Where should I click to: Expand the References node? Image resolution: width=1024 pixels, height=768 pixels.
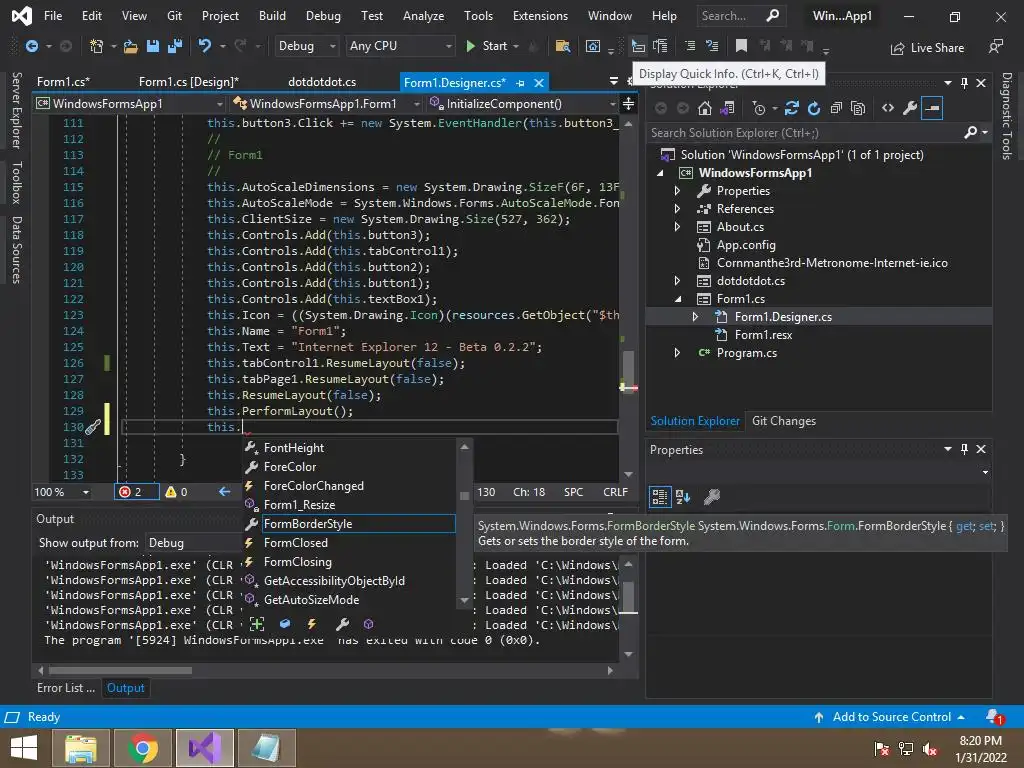pyautogui.click(x=677, y=209)
